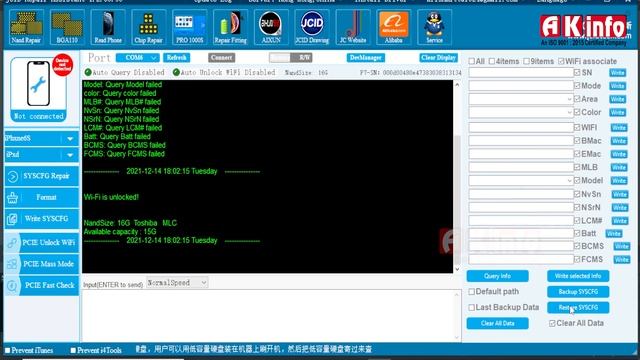Click the Refresh port button

176,58
